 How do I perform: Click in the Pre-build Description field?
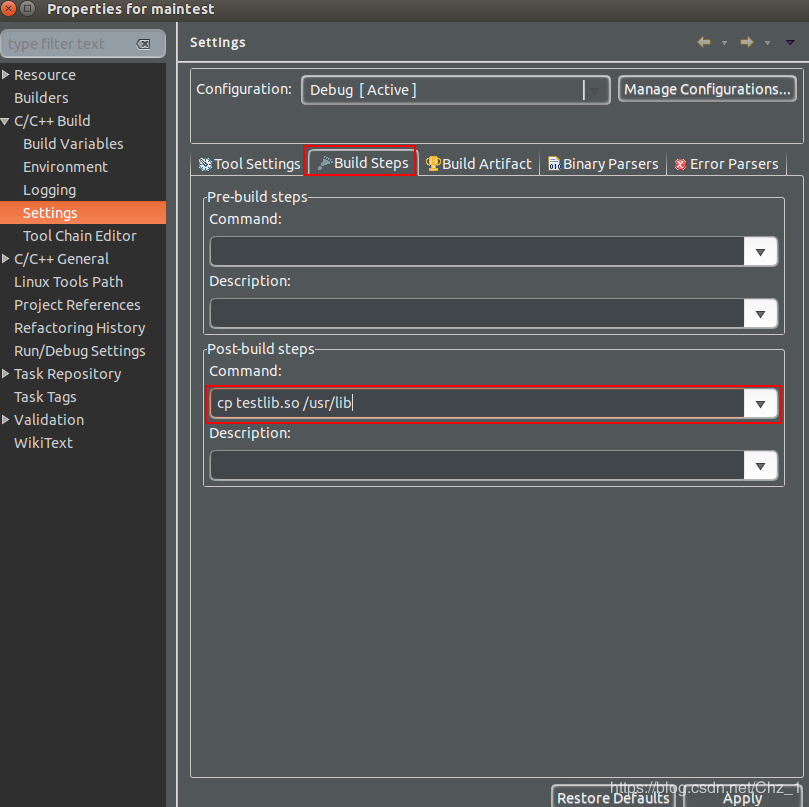477,314
